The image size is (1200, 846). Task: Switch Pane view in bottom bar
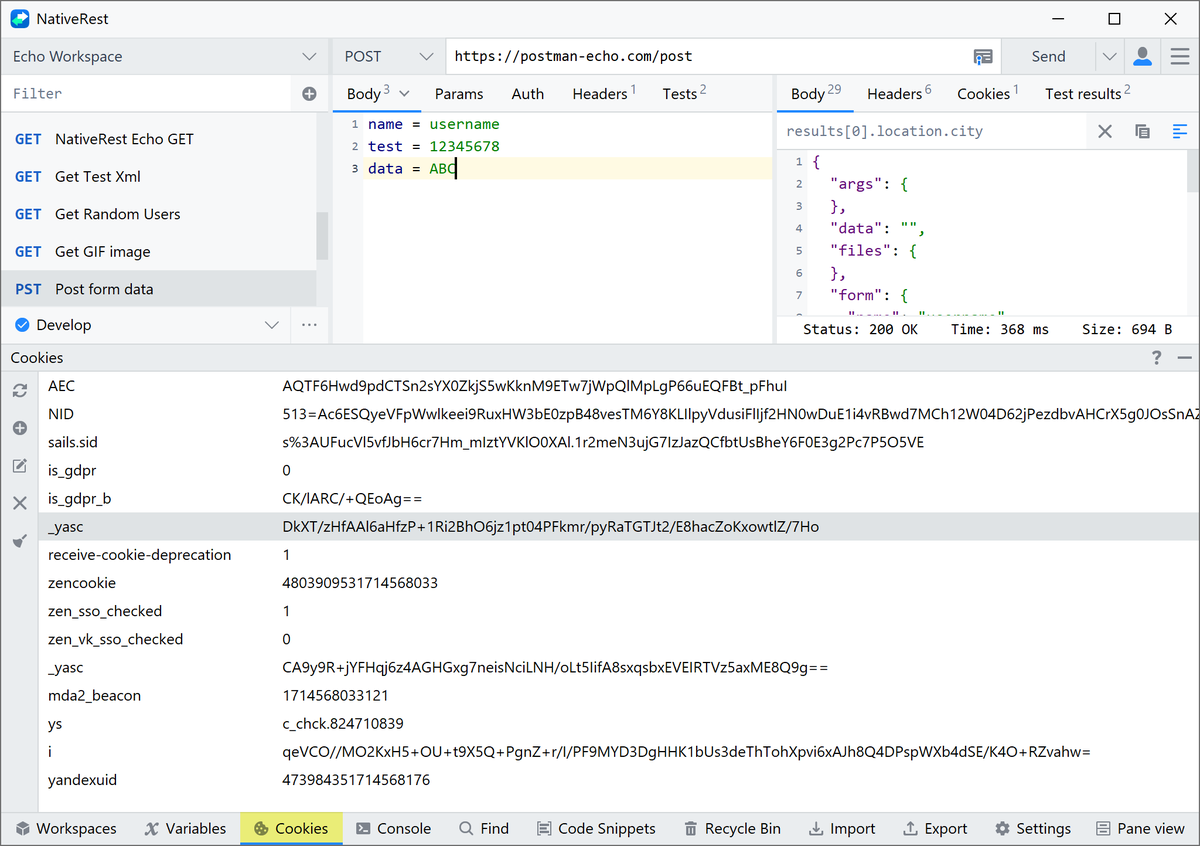coord(1140,829)
